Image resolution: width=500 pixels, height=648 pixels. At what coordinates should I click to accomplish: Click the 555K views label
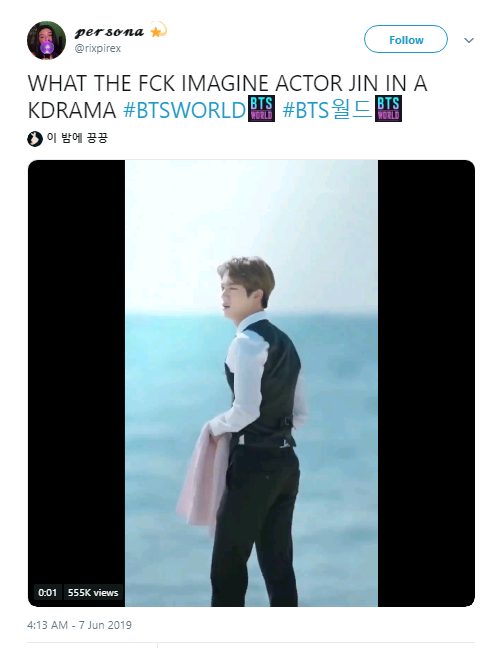pos(93,592)
